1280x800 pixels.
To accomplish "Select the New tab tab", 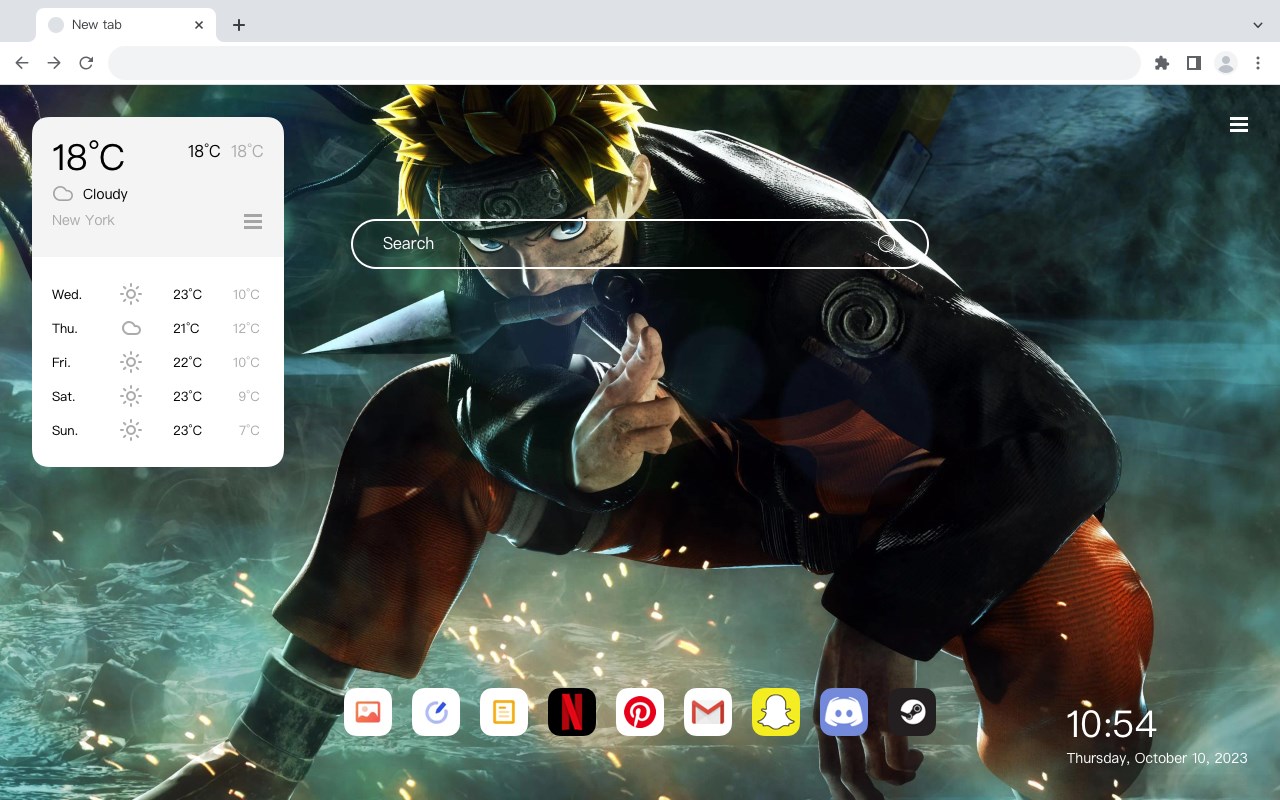I will coord(126,25).
